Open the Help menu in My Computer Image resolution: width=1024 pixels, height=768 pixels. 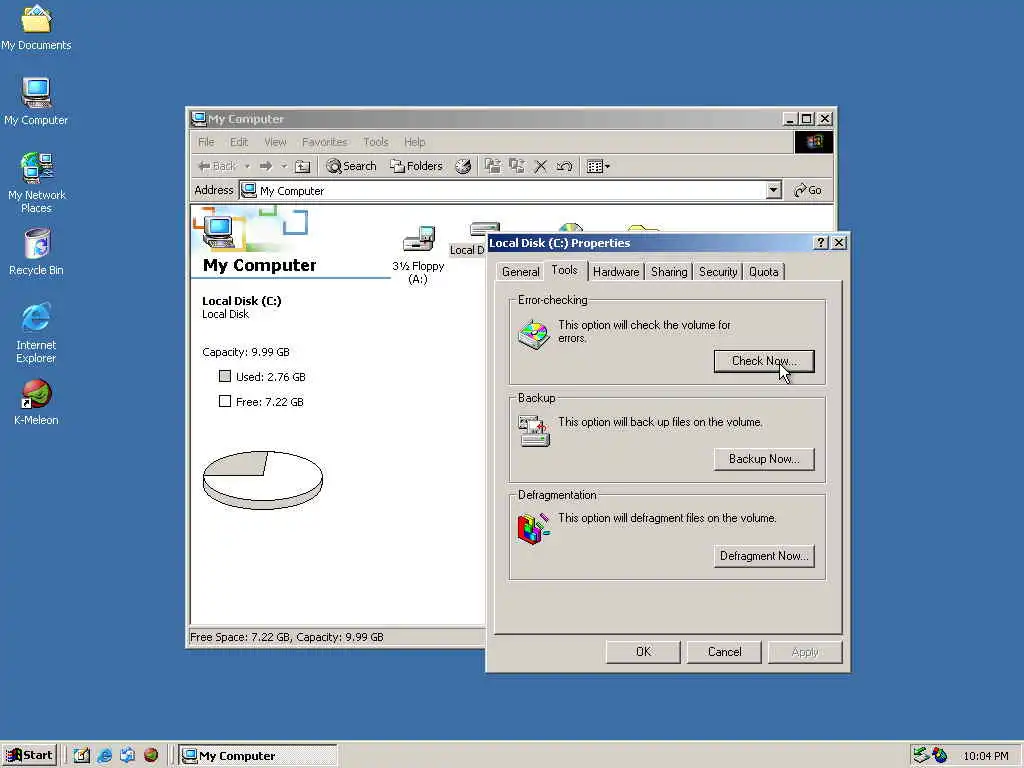click(x=414, y=142)
